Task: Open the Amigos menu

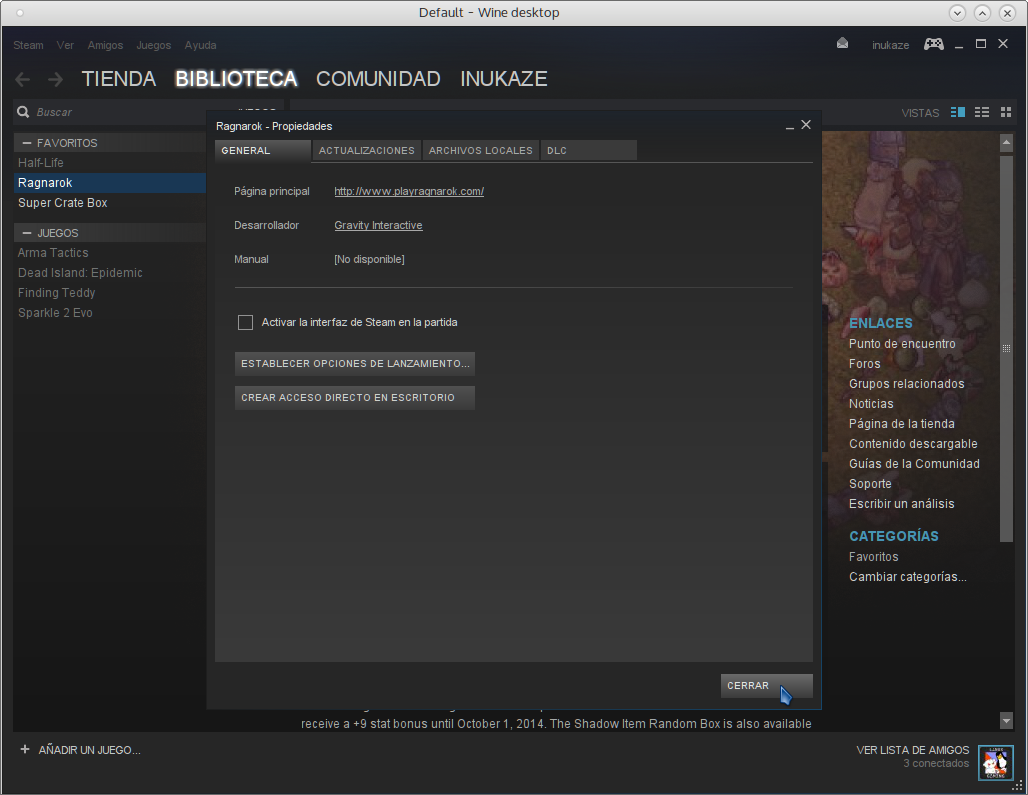Action: tap(105, 45)
